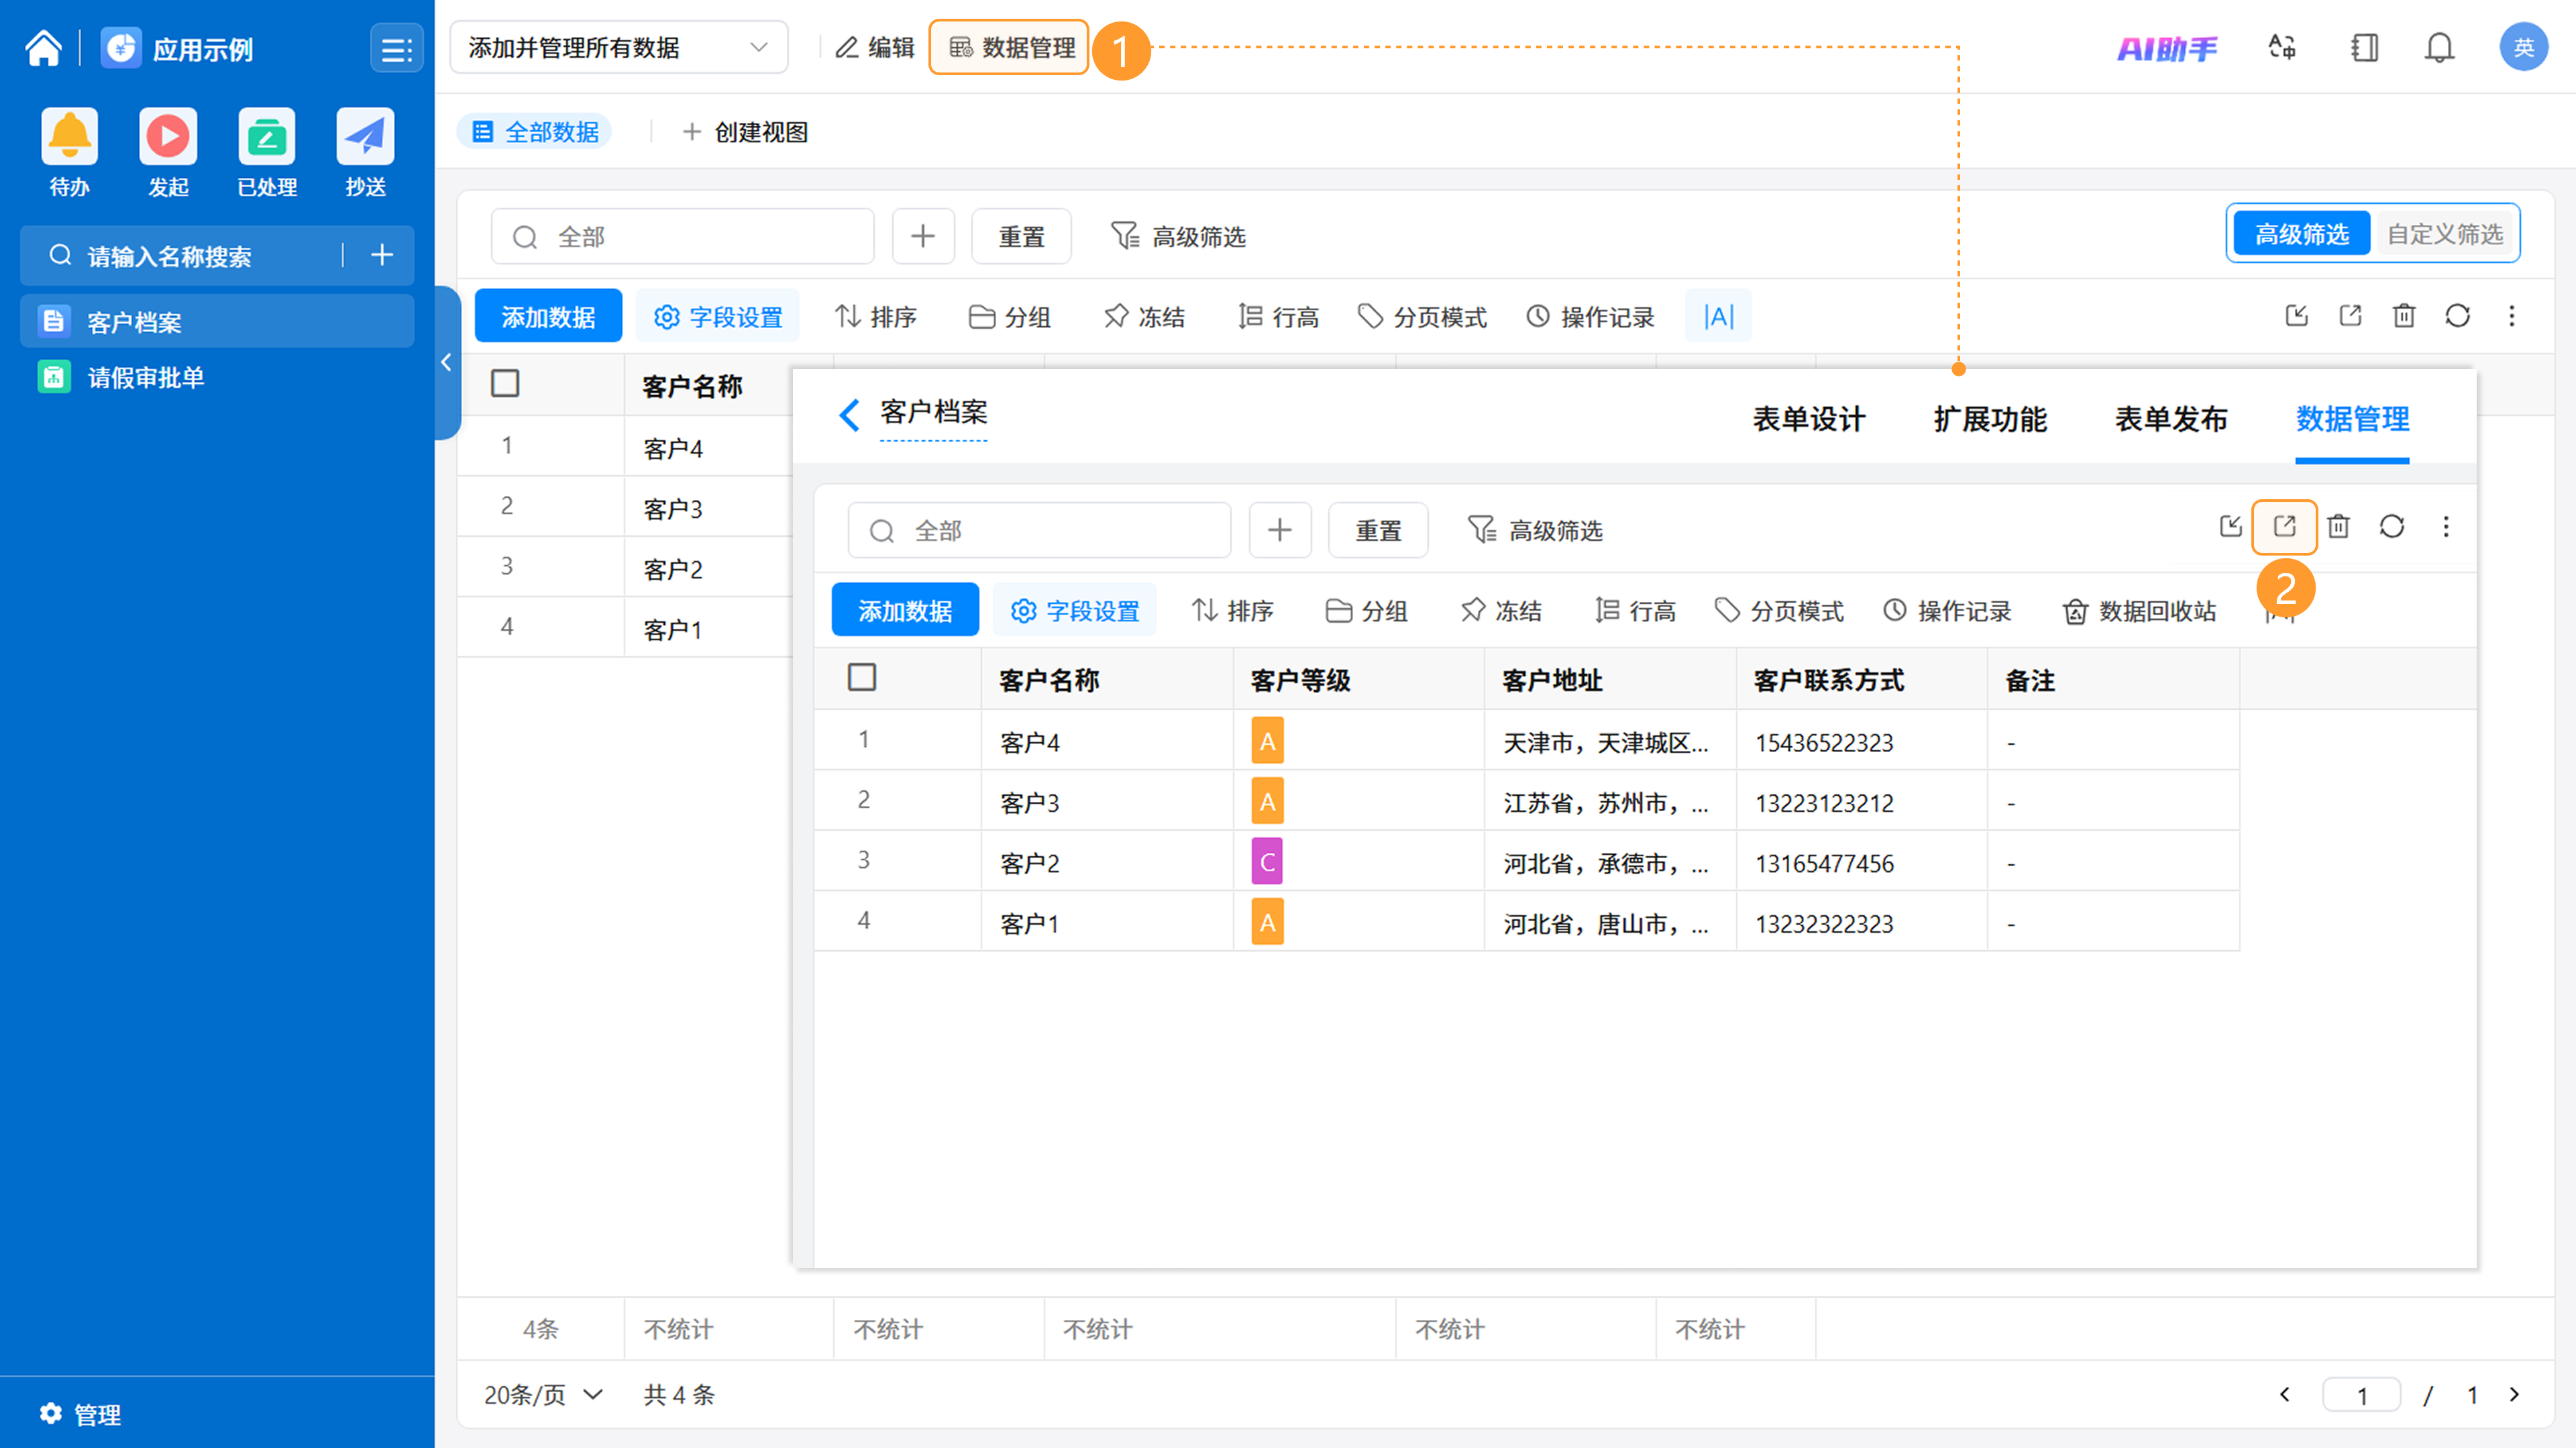The image size is (2576, 1448).
Task: Click the import icon in 客户档案 panel
Action: [x=2231, y=526]
